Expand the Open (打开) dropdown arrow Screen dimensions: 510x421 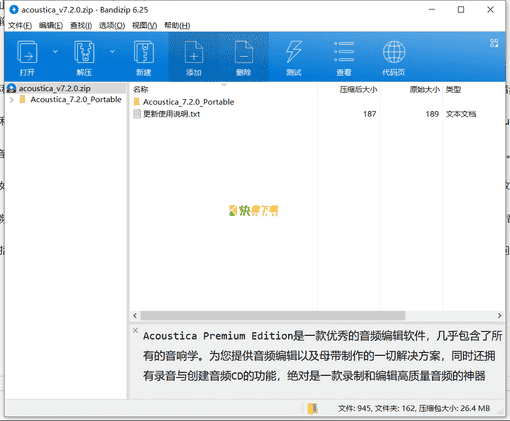pyautogui.click(x=55, y=52)
